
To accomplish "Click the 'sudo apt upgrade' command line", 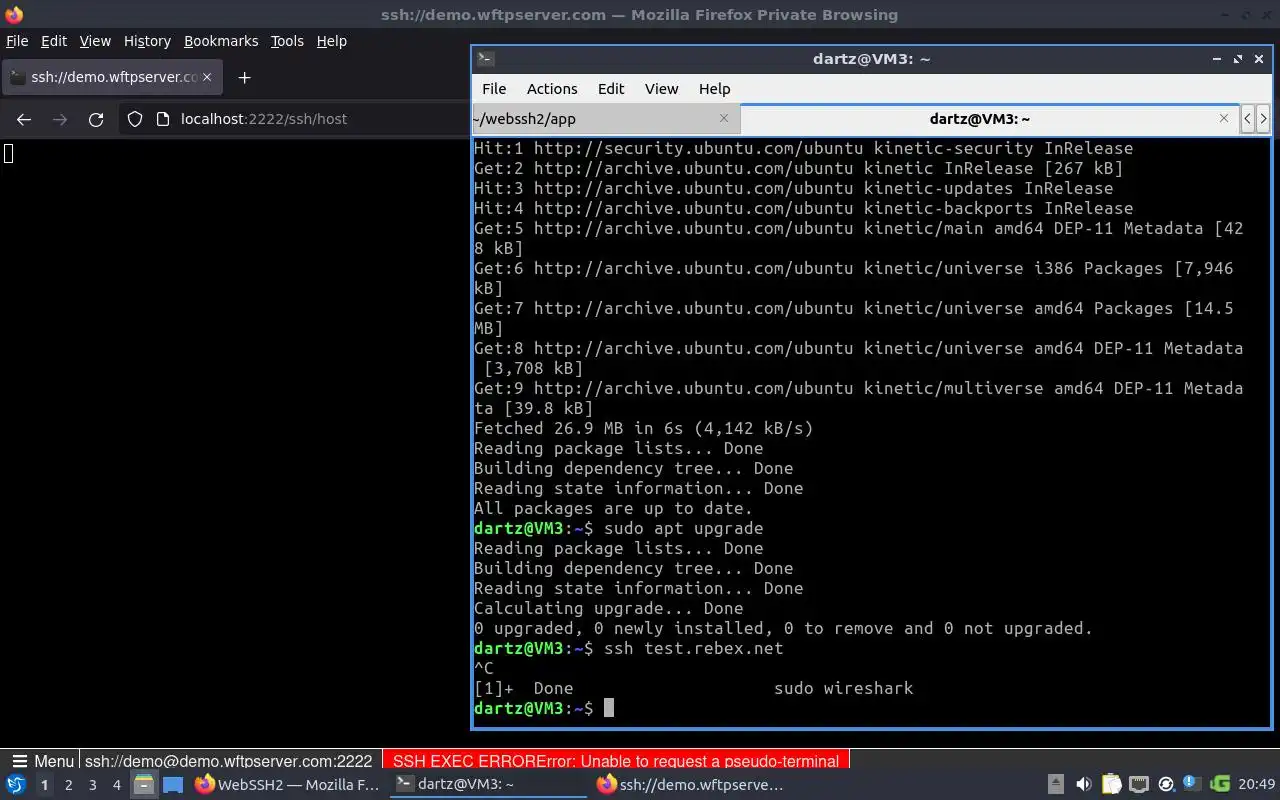I will coord(683,528).
